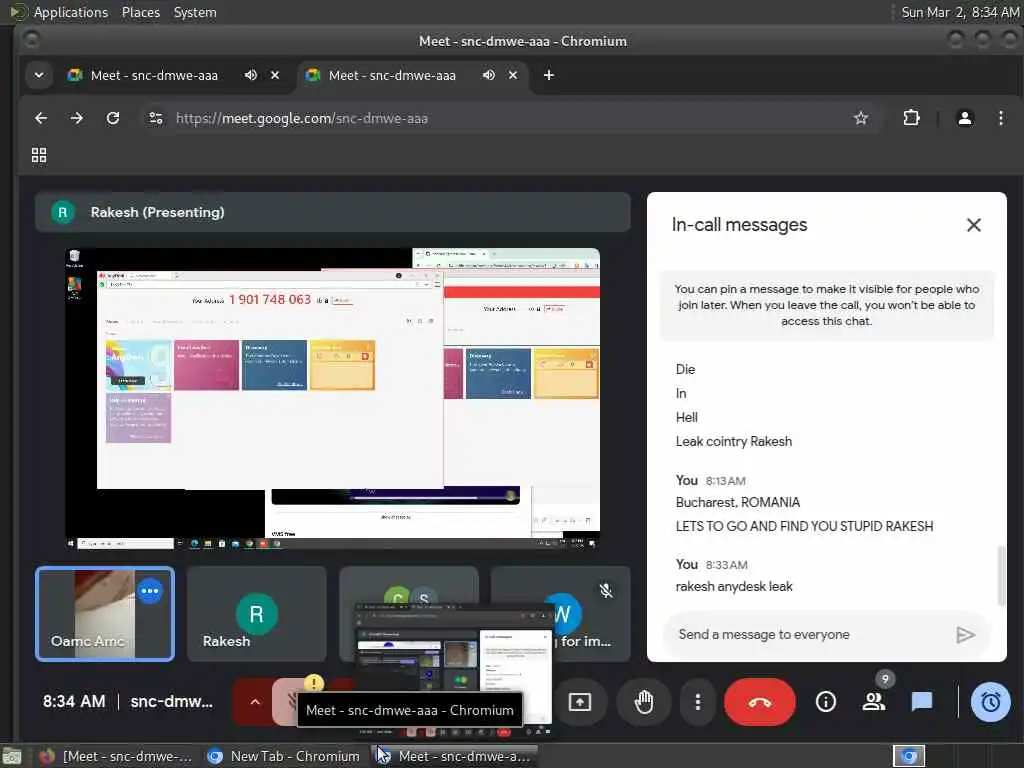1024x768 pixels.
Task: Raise your hand
Action: [x=644, y=702]
